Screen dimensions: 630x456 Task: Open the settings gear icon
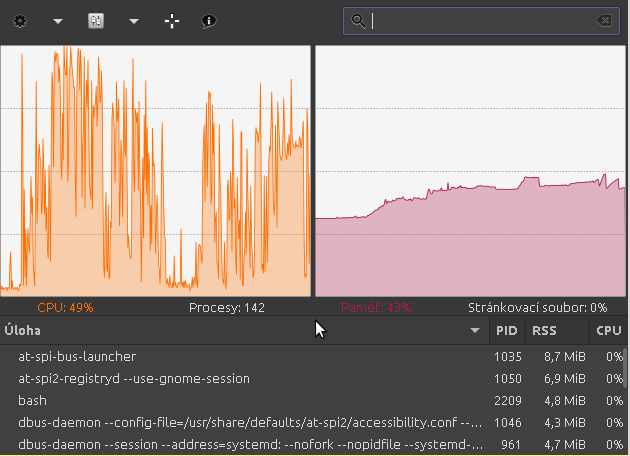click(x=20, y=20)
